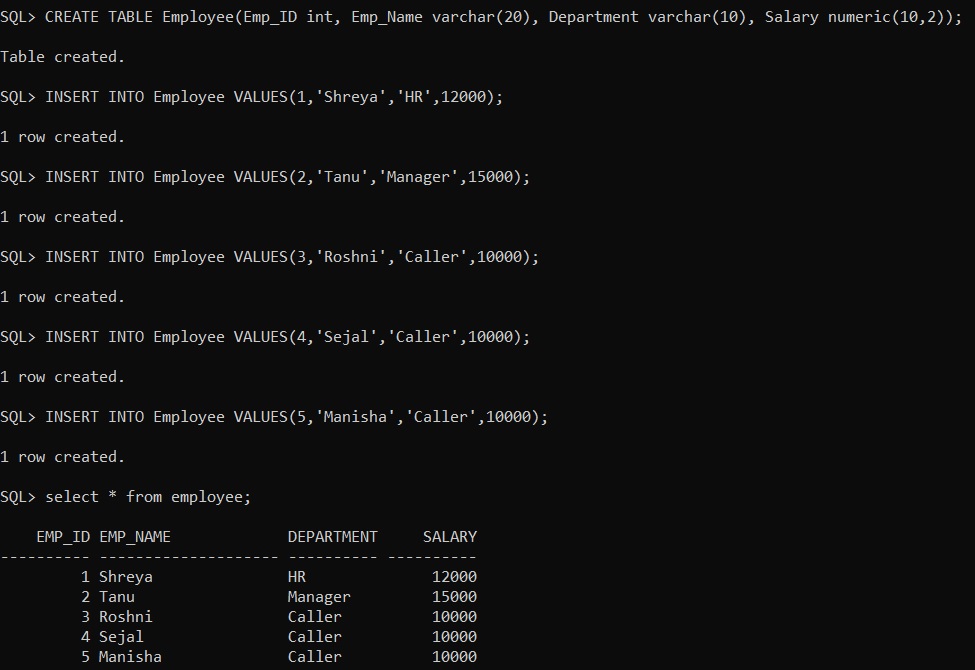Click the DEPARTMENT column header
The width and height of the screenshot is (975, 670).
tap(333, 537)
